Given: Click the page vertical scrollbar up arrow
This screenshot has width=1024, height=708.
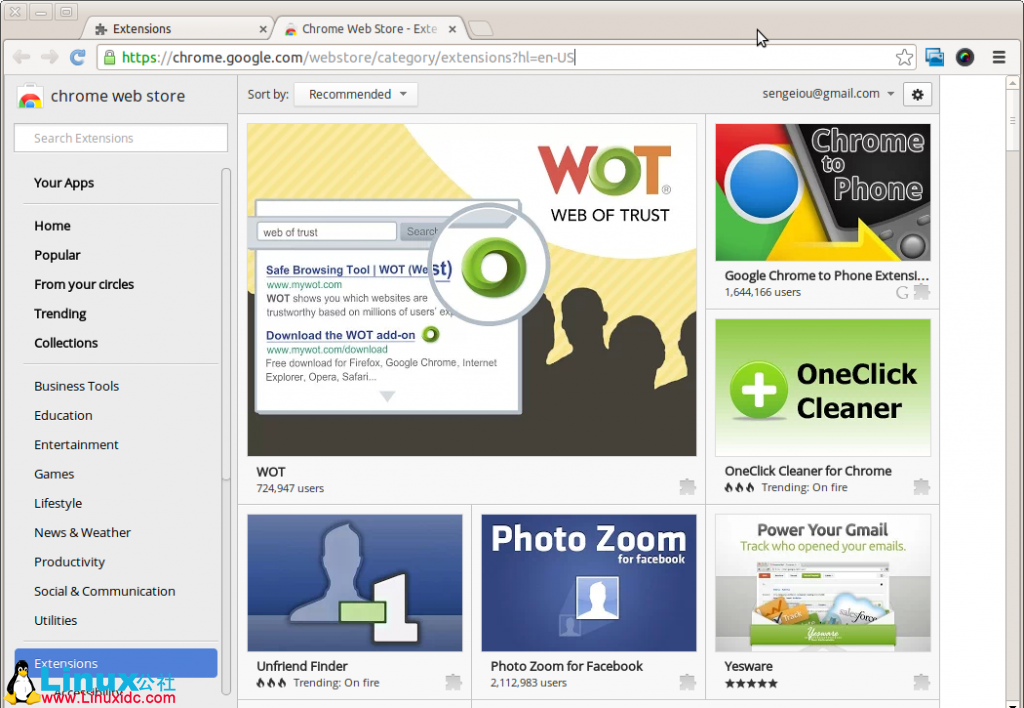Looking at the screenshot, I should click(1012, 82).
